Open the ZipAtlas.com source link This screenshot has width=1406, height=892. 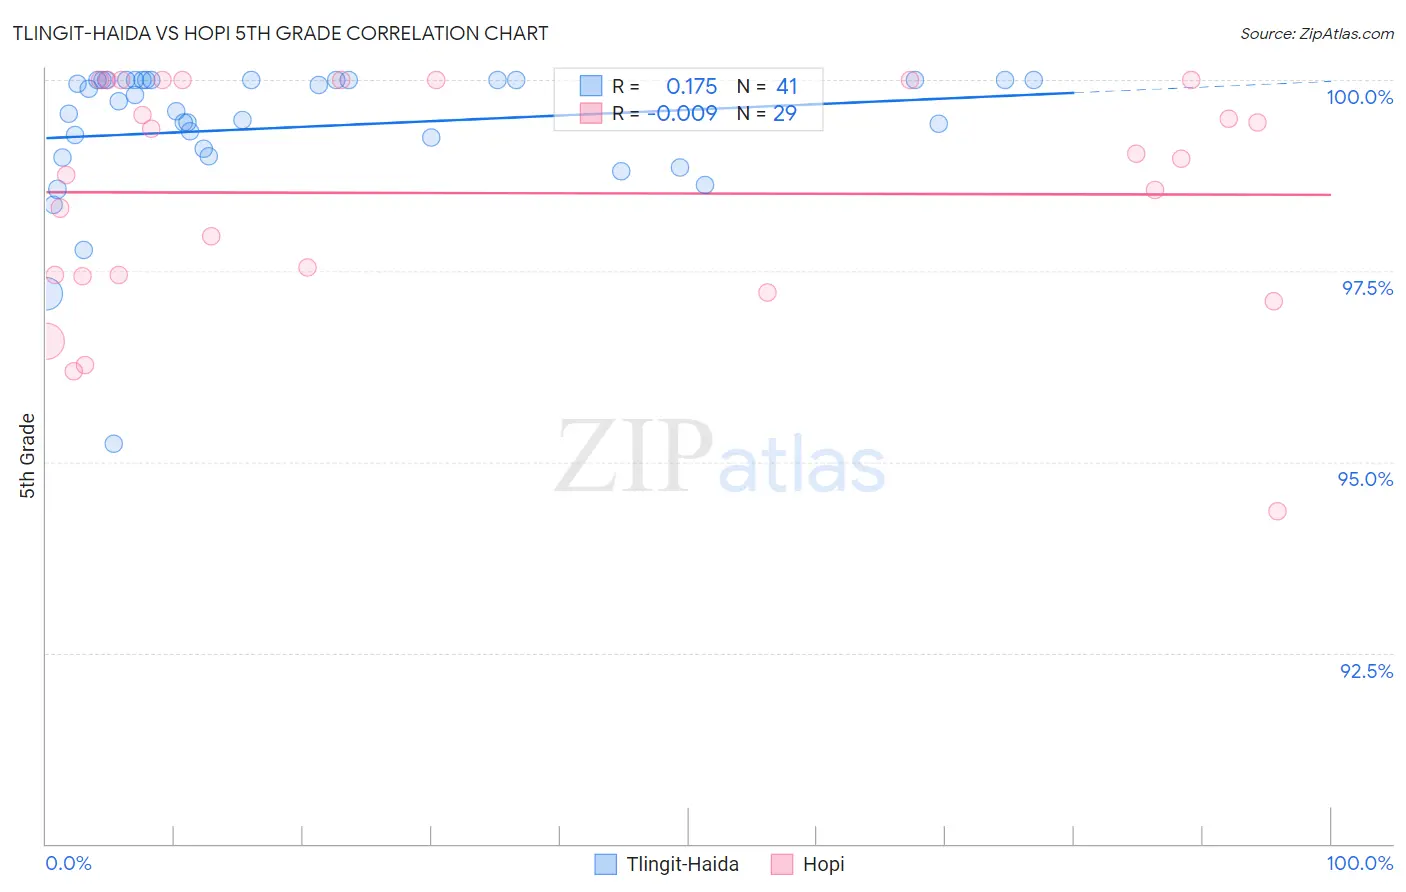tap(1317, 33)
